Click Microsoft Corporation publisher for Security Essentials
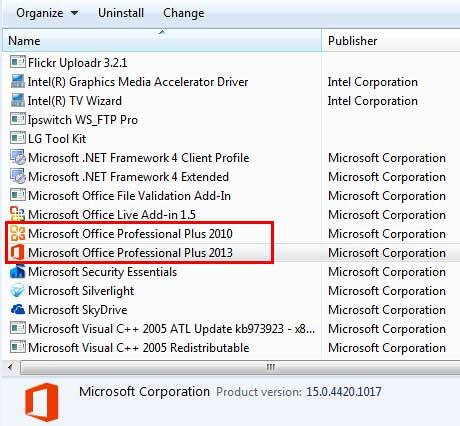This screenshot has height=426, width=460. pyautogui.click(x=387, y=272)
